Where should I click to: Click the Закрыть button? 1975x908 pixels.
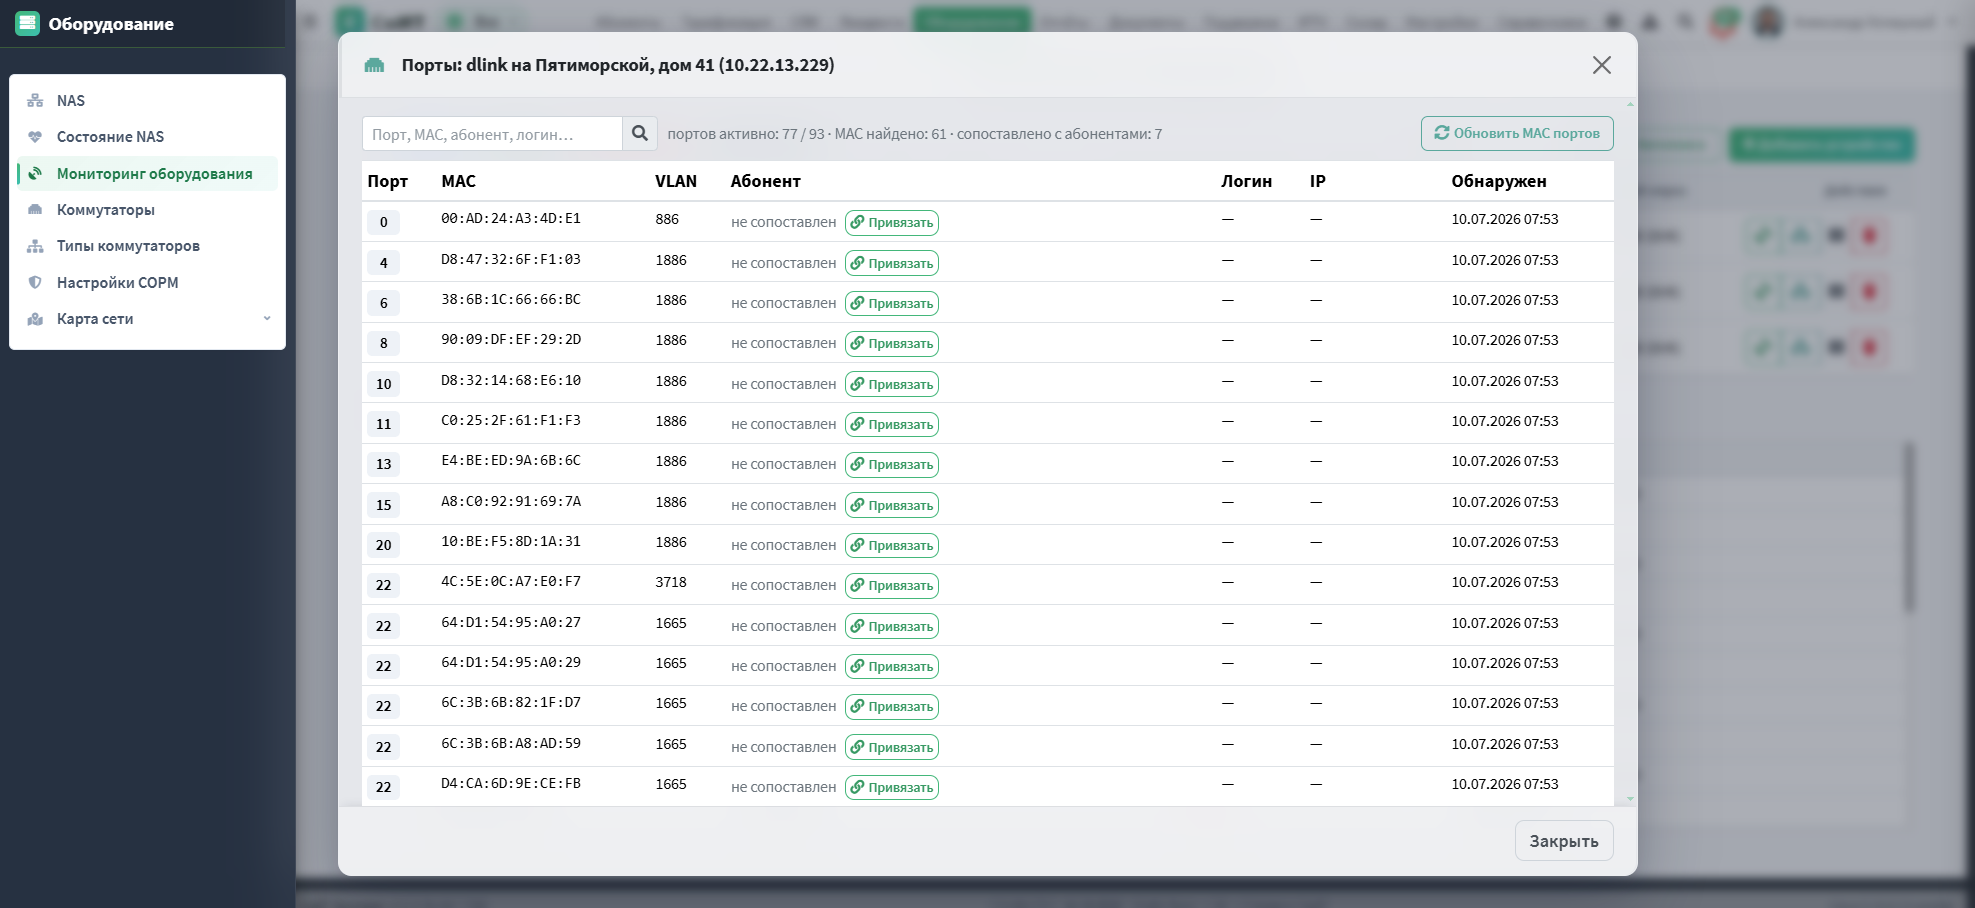(x=1564, y=841)
